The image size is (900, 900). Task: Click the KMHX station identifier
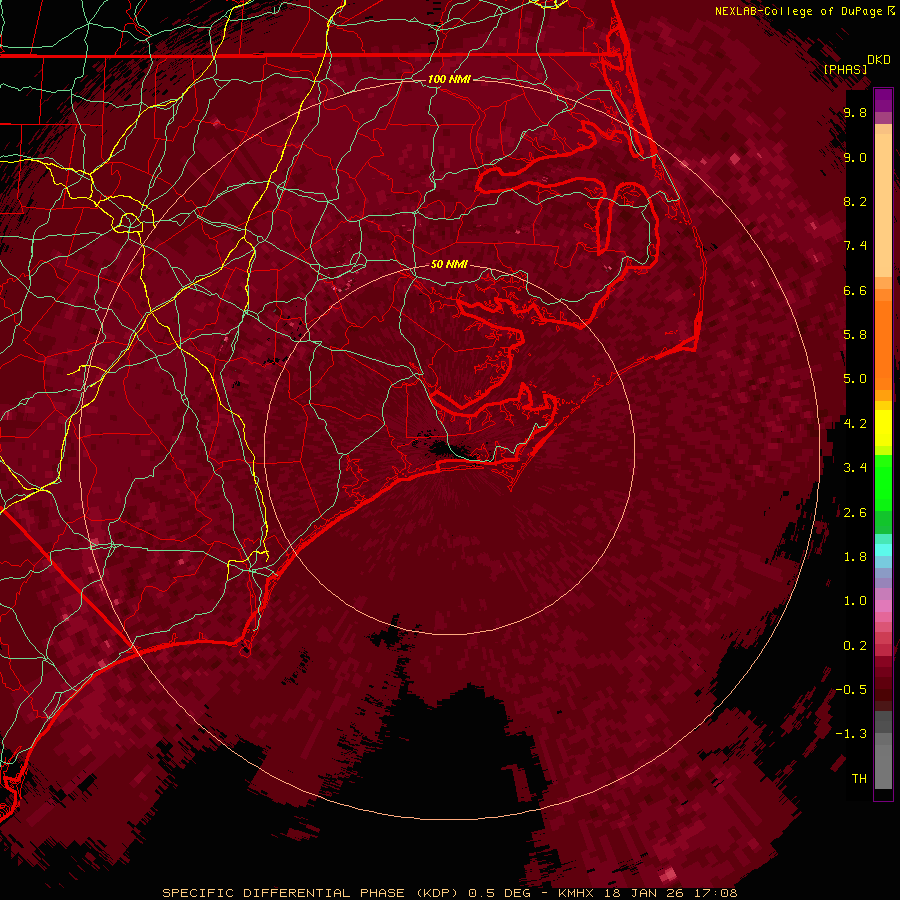pyautogui.click(x=575, y=893)
